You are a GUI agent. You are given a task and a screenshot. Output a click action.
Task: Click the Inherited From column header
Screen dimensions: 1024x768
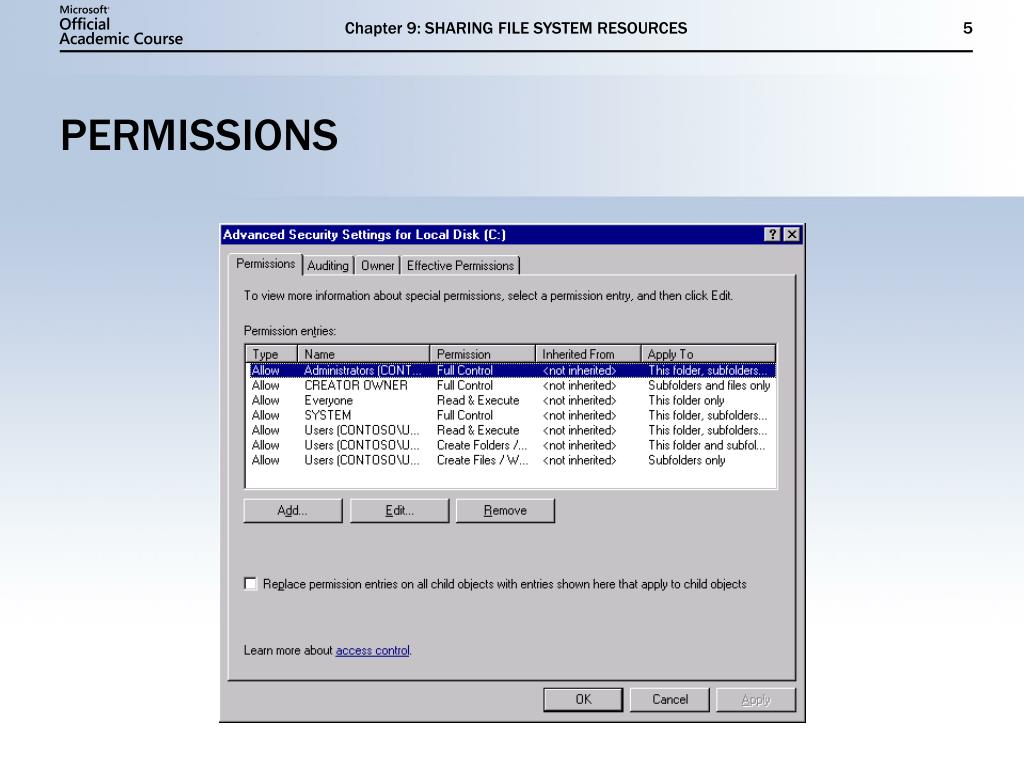(x=588, y=354)
